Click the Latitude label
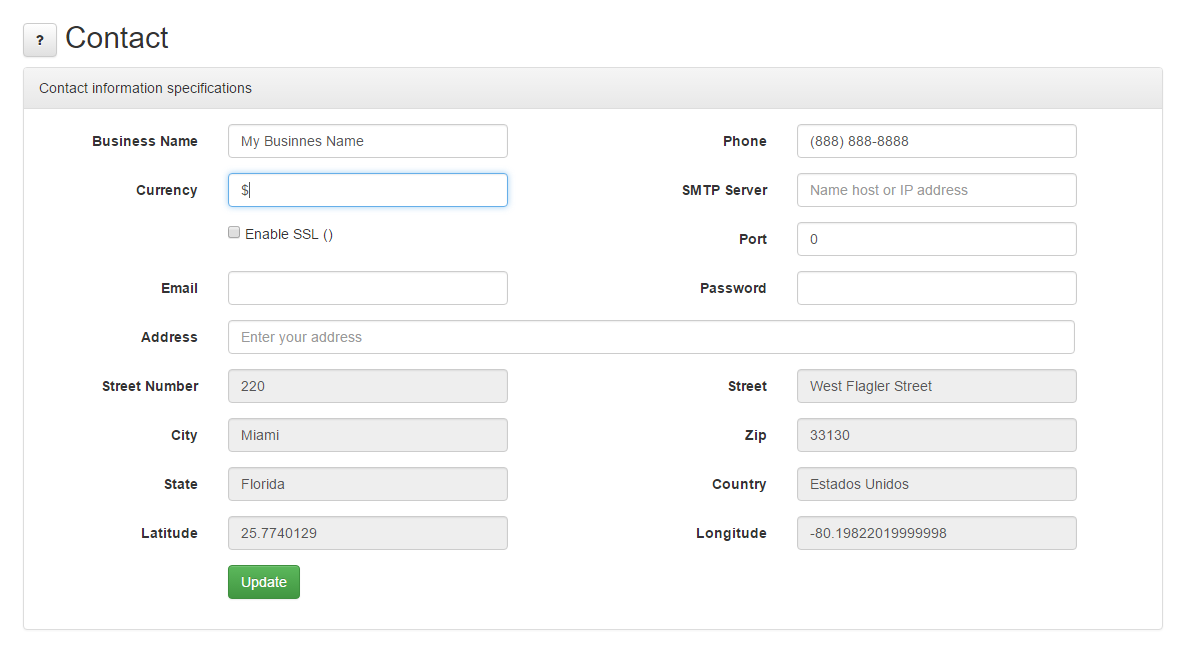The image size is (1183, 652). (169, 534)
